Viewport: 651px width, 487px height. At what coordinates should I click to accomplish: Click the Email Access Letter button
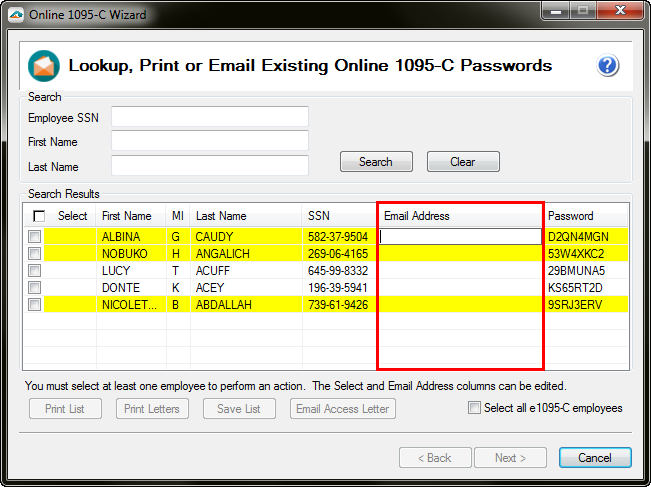pyautogui.click(x=343, y=409)
